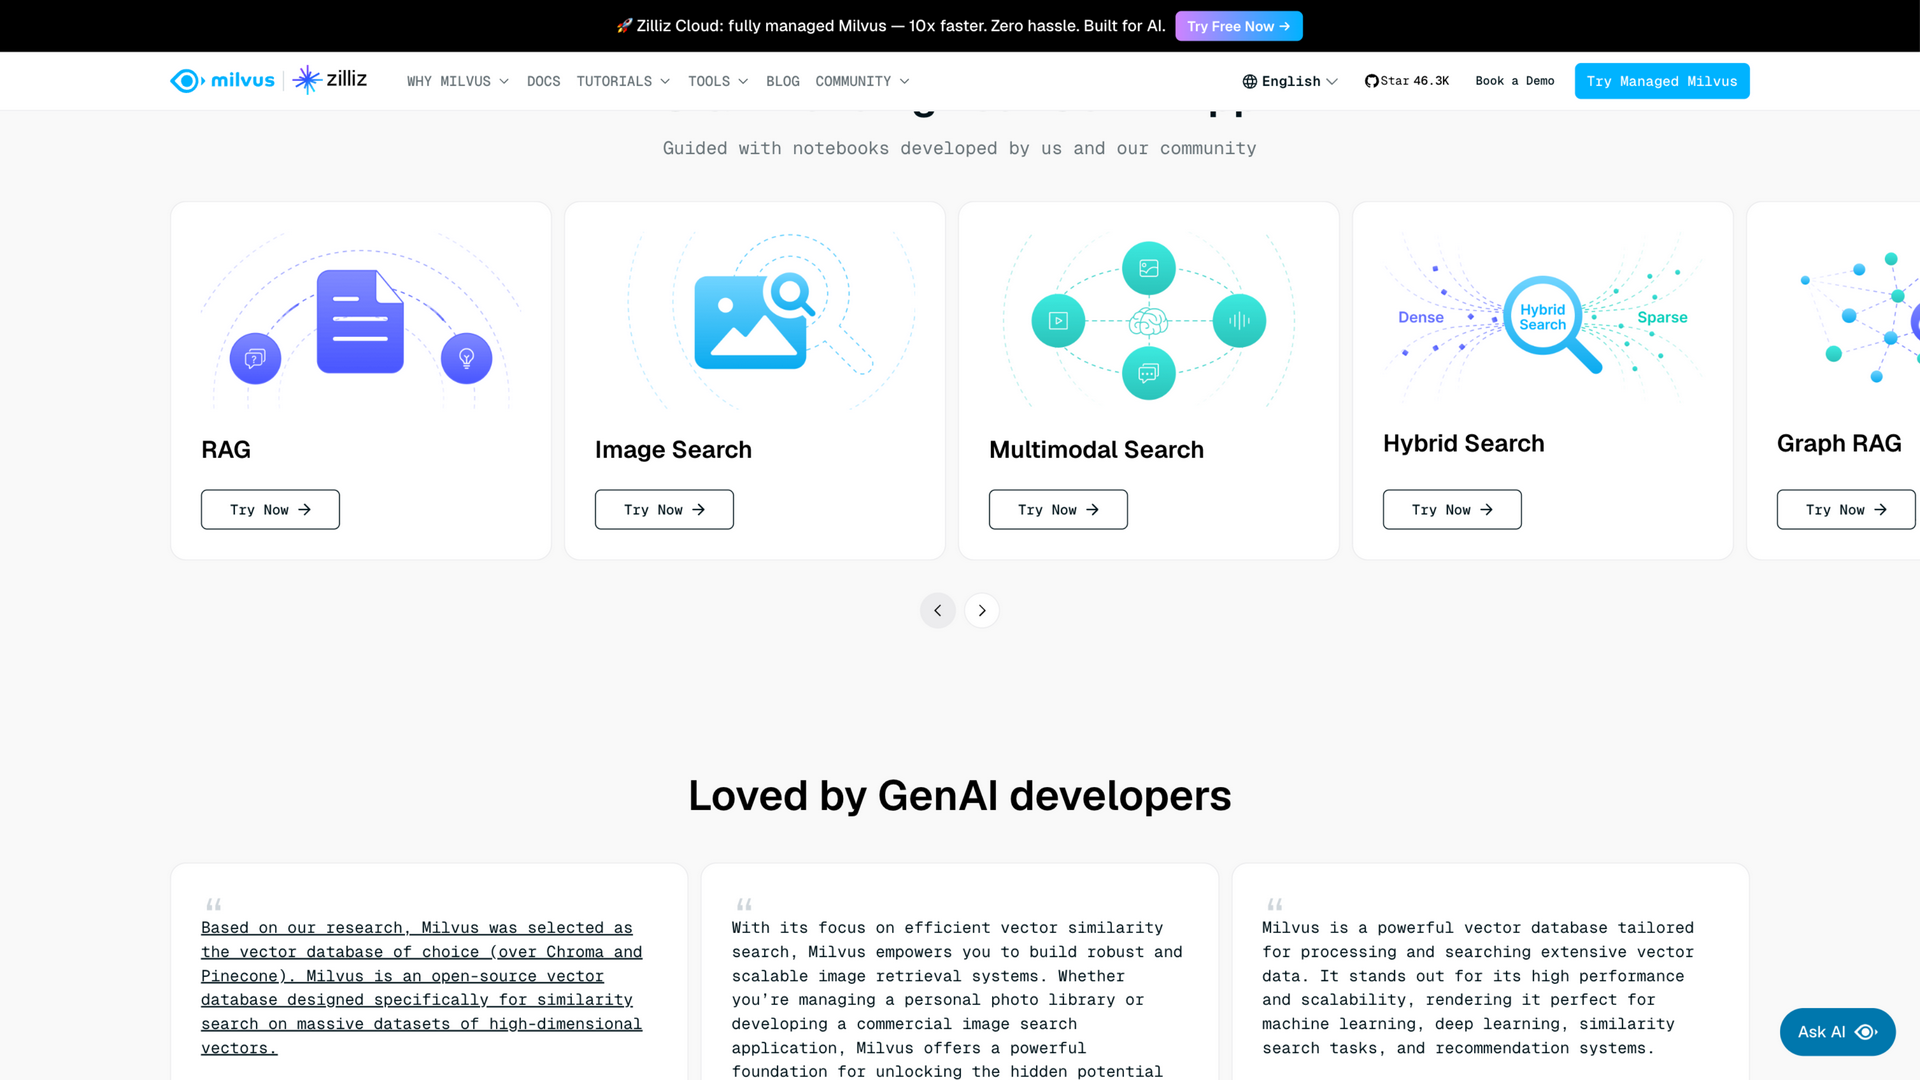Open the Blog nav item
The image size is (1920, 1080).
click(x=783, y=81)
